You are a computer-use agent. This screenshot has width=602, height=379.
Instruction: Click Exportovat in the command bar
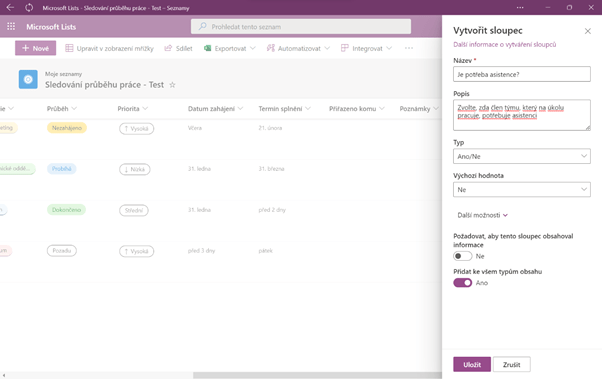230,48
